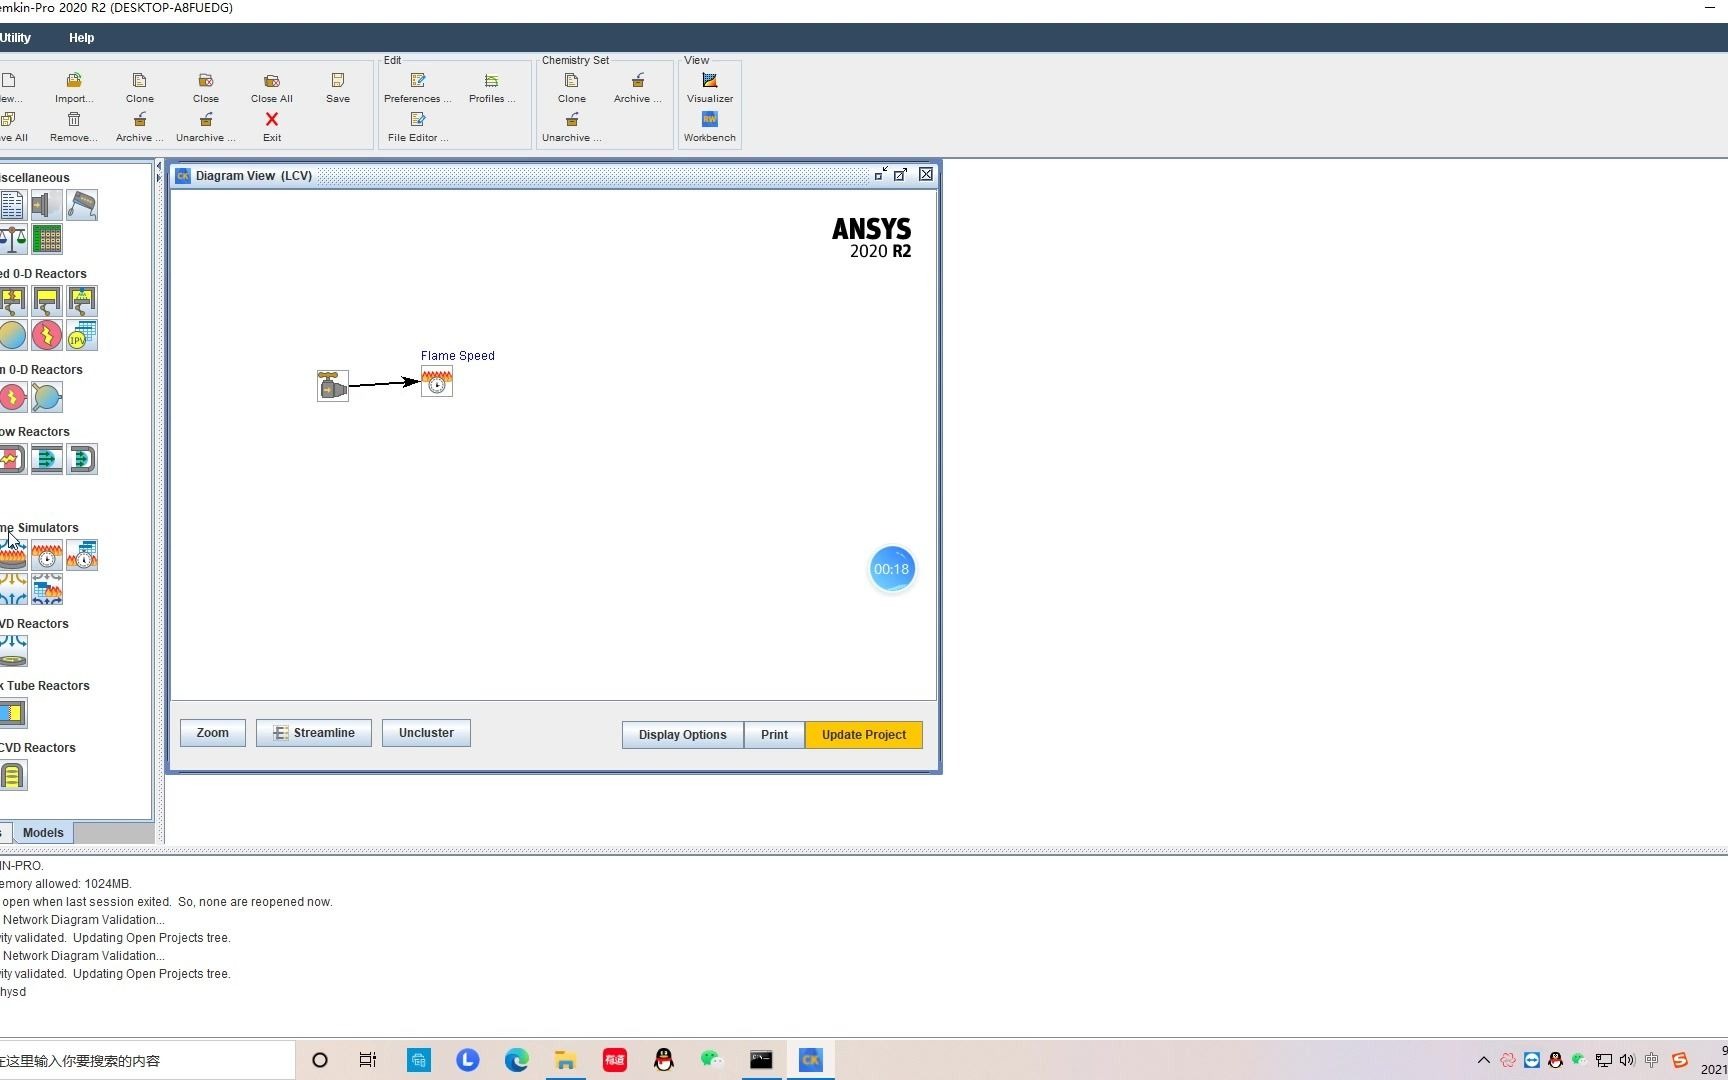The image size is (1728, 1080).
Task: Click the Import project toolbar icon
Action: [74, 81]
